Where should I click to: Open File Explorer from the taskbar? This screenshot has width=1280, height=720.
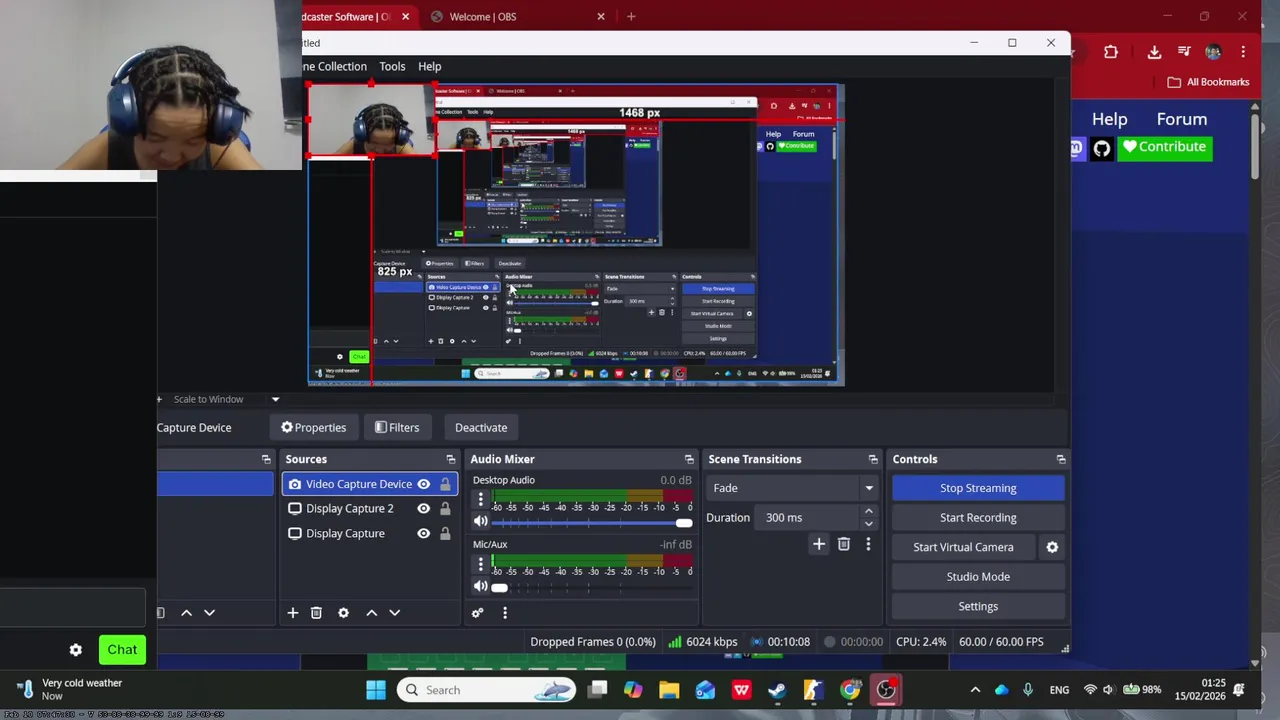click(x=669, y=690)
